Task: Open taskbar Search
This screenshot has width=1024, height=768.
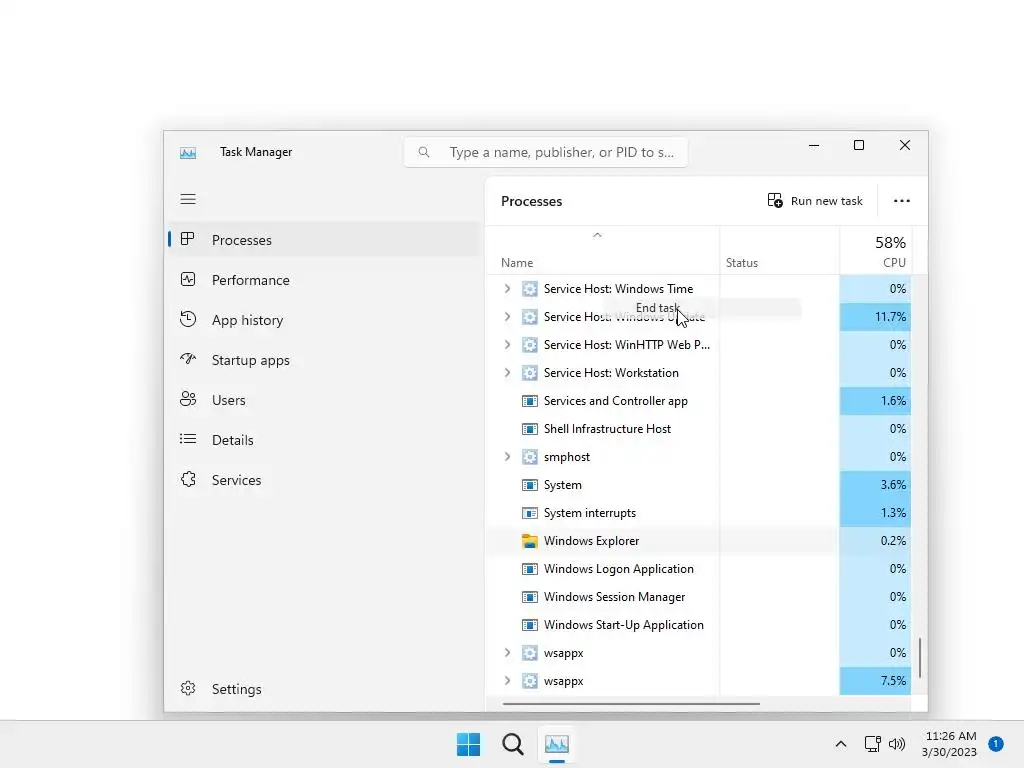Action: click(x=513, y=744)
